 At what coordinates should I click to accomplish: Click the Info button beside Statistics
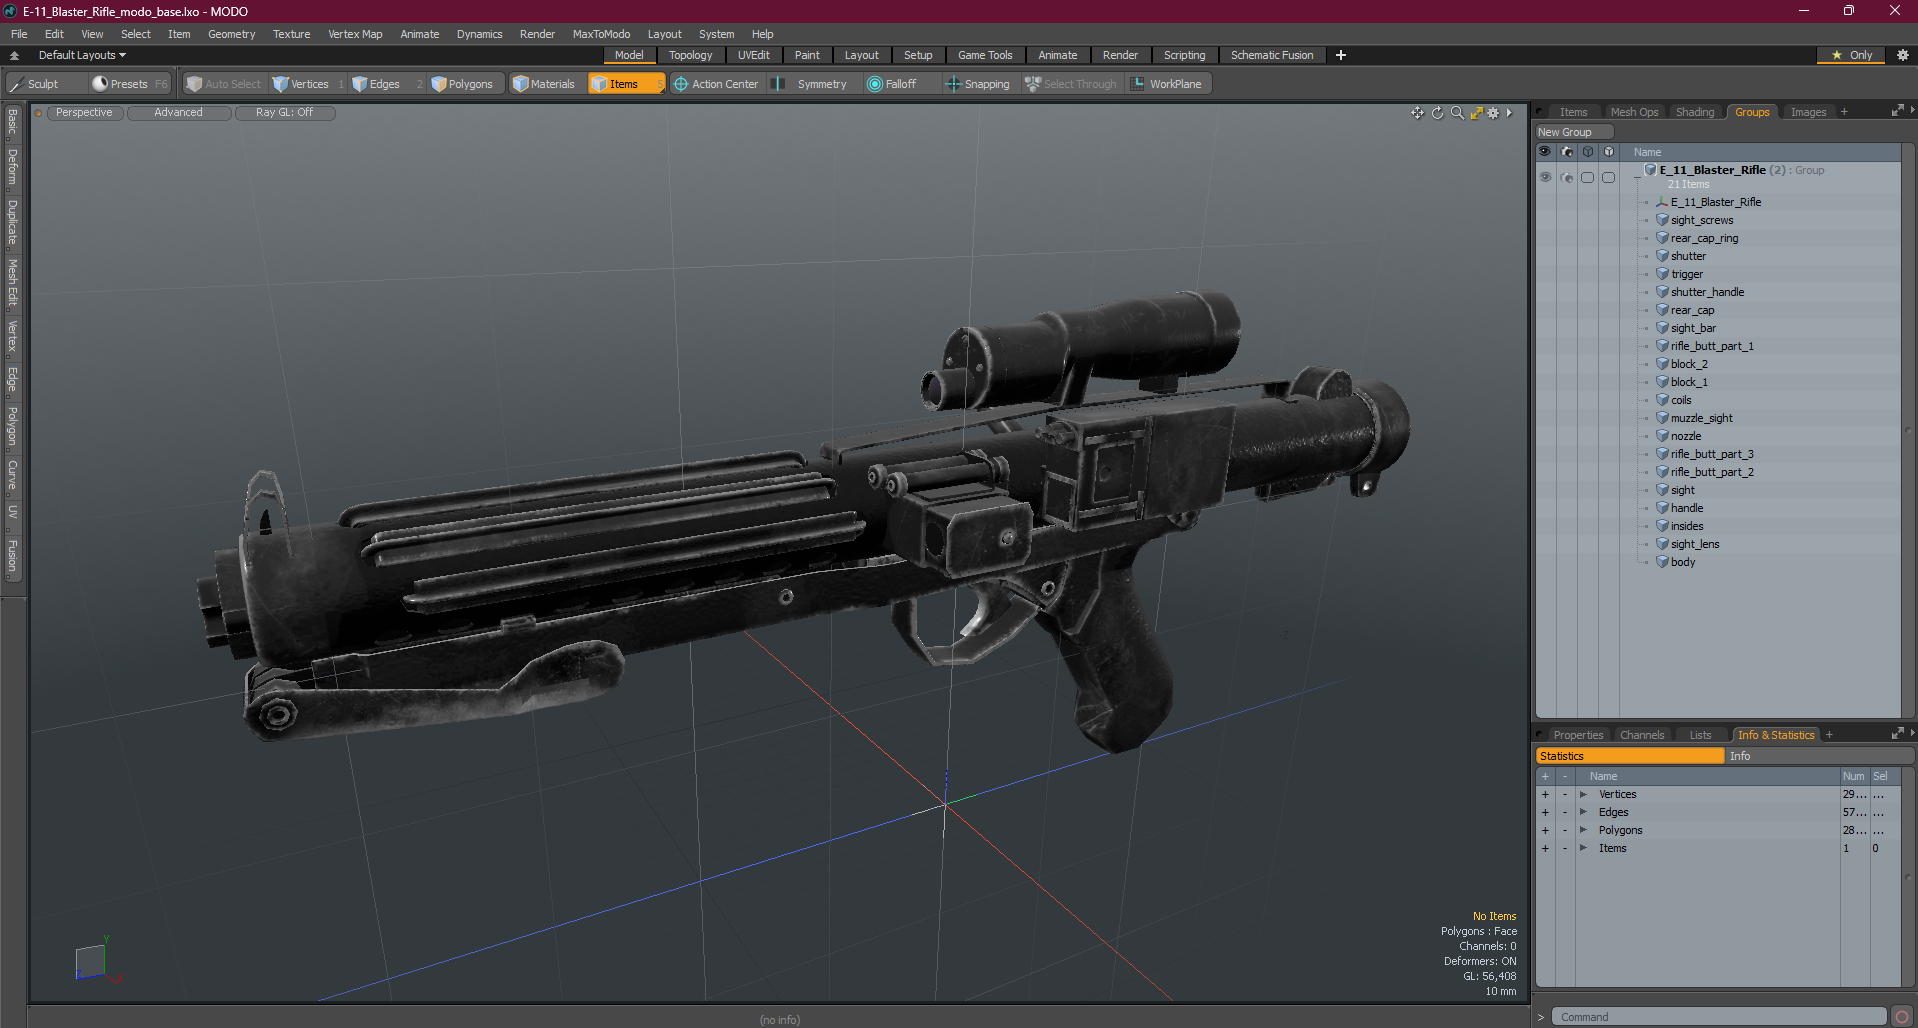[x=1818, y=756]
